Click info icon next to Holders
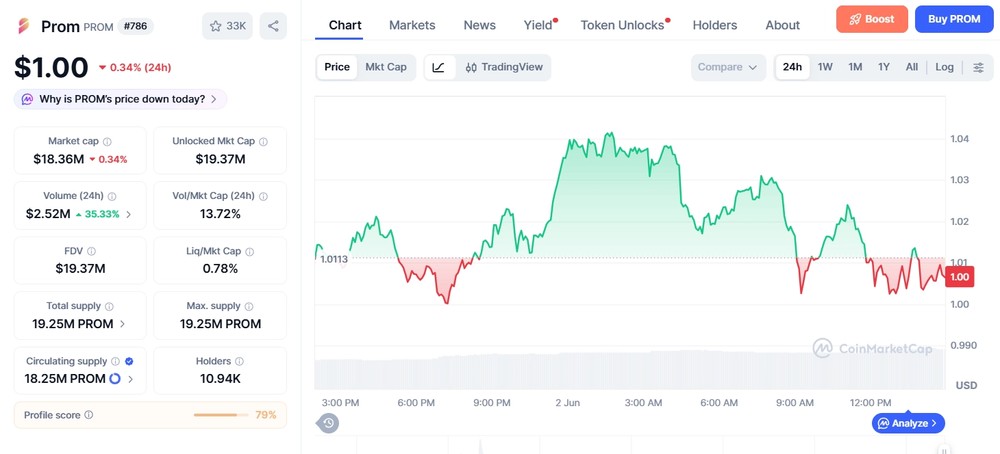The width and height of the screenshot is (1000, 454). point(239,362)
